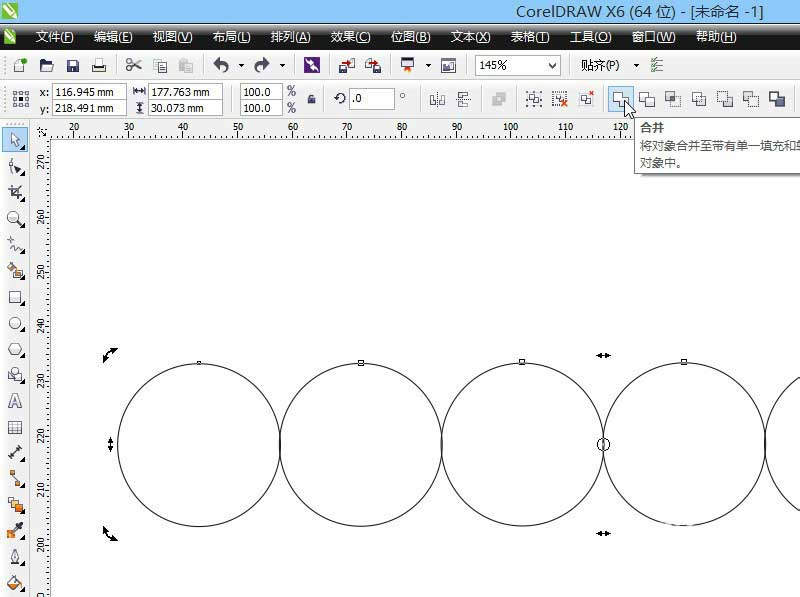Click the Copy icon
Screen dimensions: 800x597
tap(160, 66)
